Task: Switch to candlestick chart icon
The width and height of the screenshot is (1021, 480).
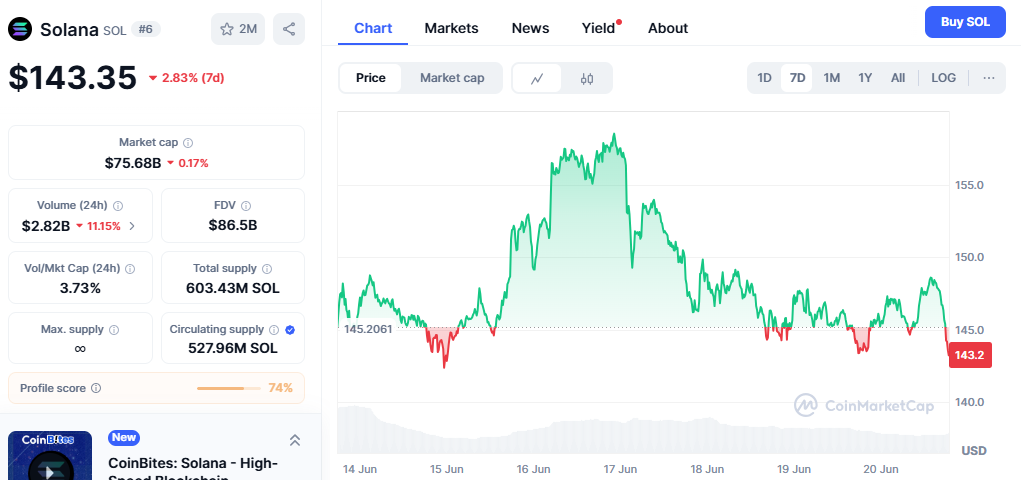Action: pyautogui.click(x=587, y=78)
